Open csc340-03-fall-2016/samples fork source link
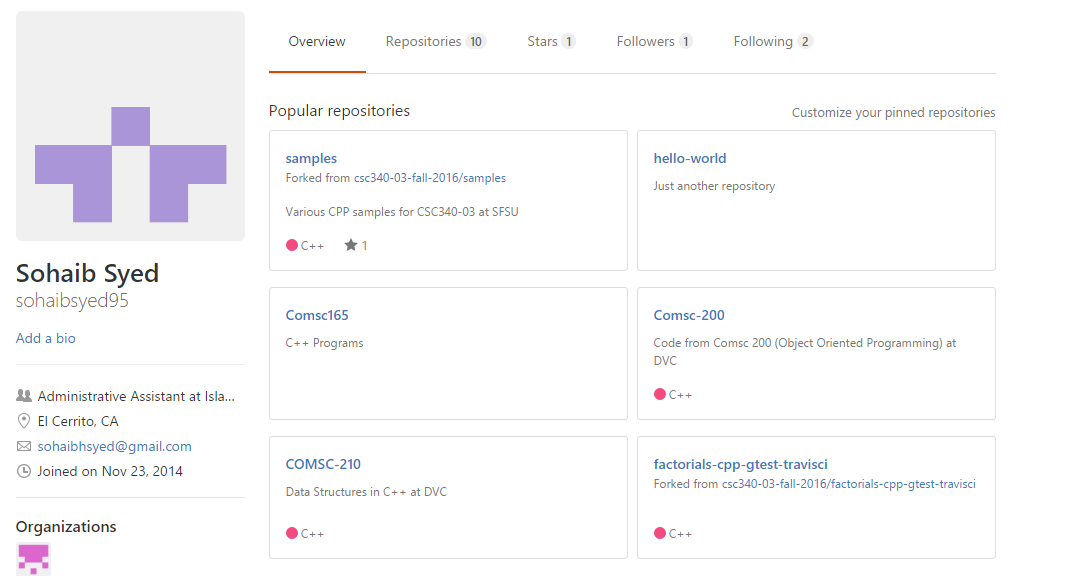This screenshot has height=576, width=1069. (x=430, y=178)
